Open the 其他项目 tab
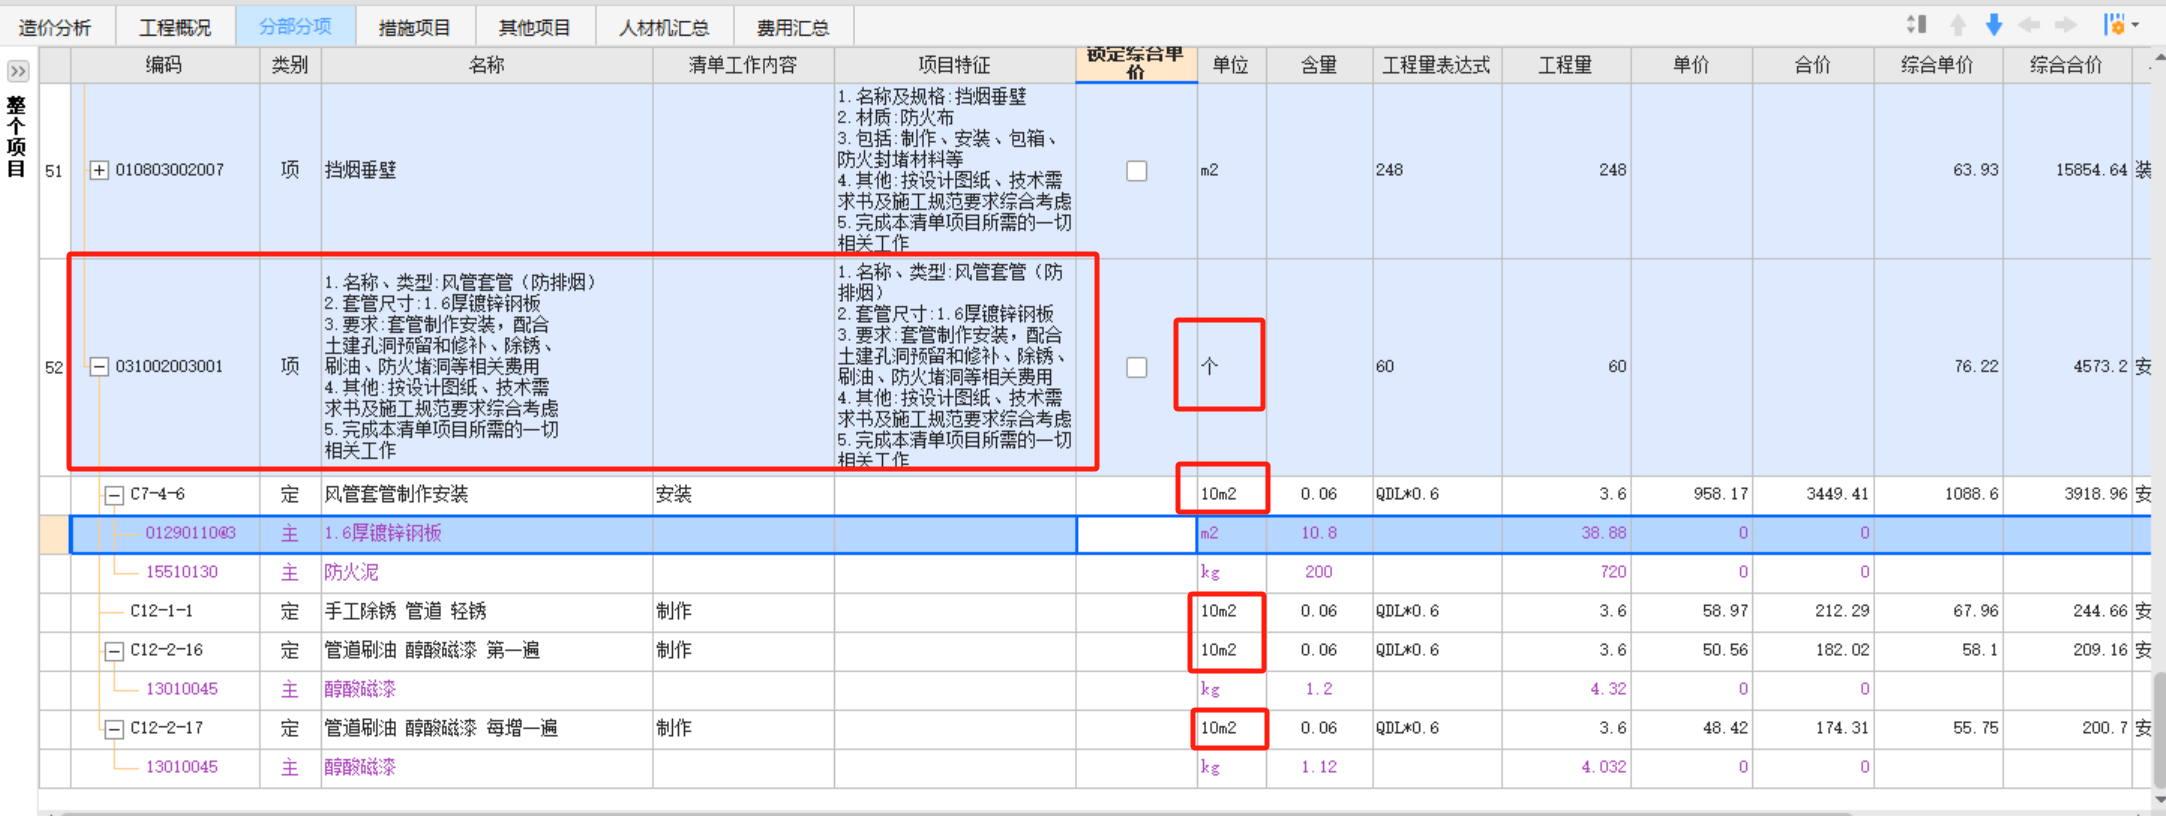 pyautogui.click(x=535, y=27)
